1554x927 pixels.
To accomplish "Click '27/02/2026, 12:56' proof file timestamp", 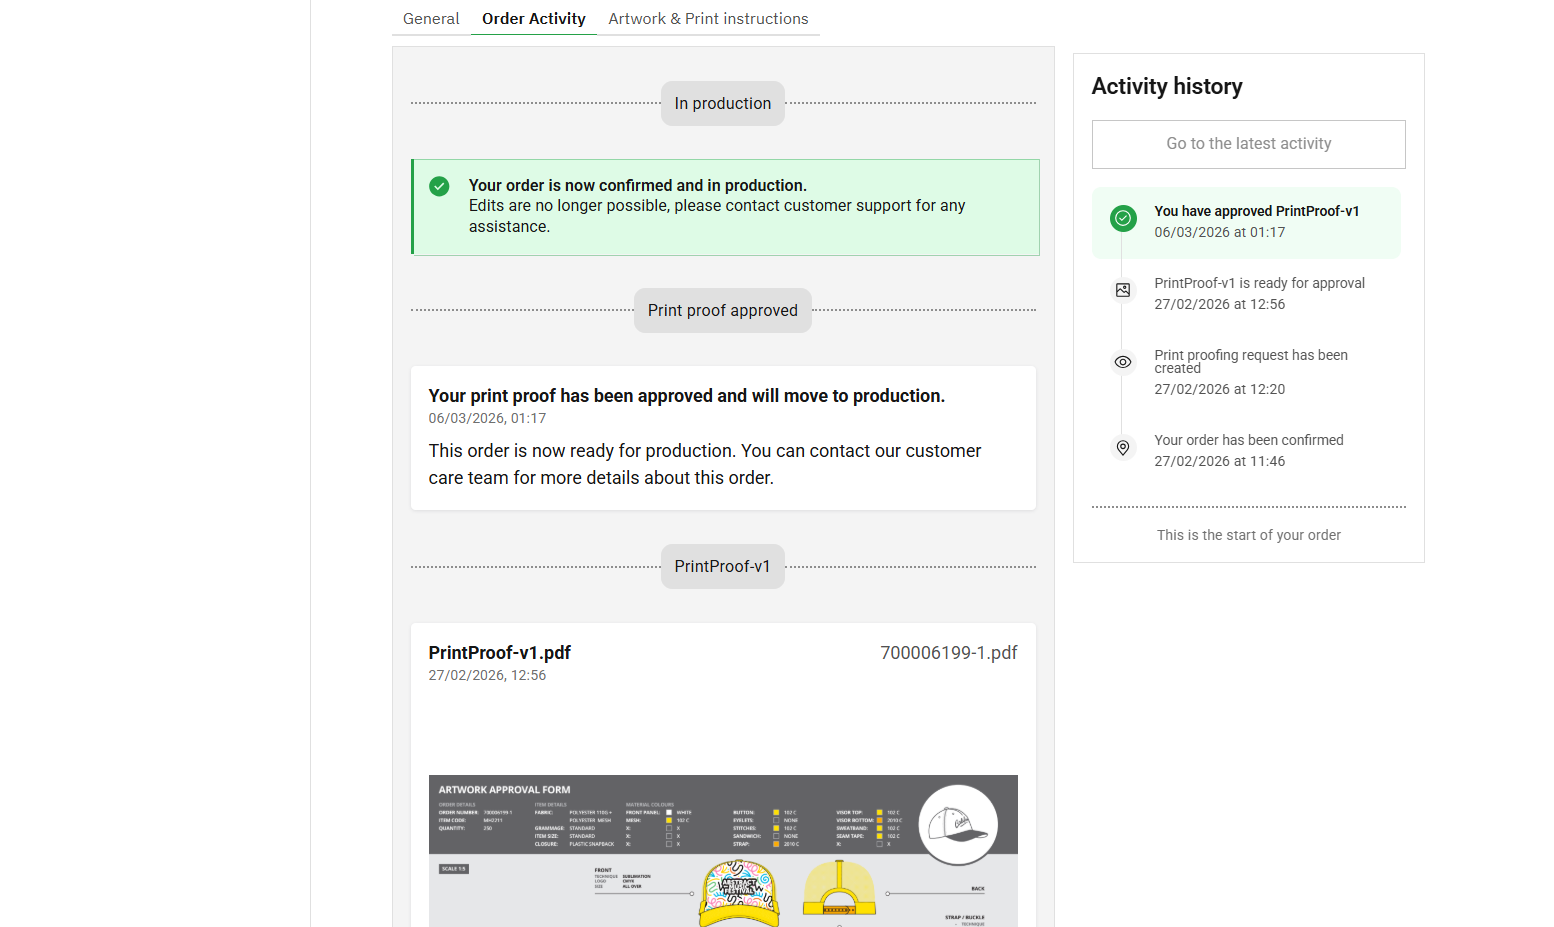I will [x=487, y=676].
